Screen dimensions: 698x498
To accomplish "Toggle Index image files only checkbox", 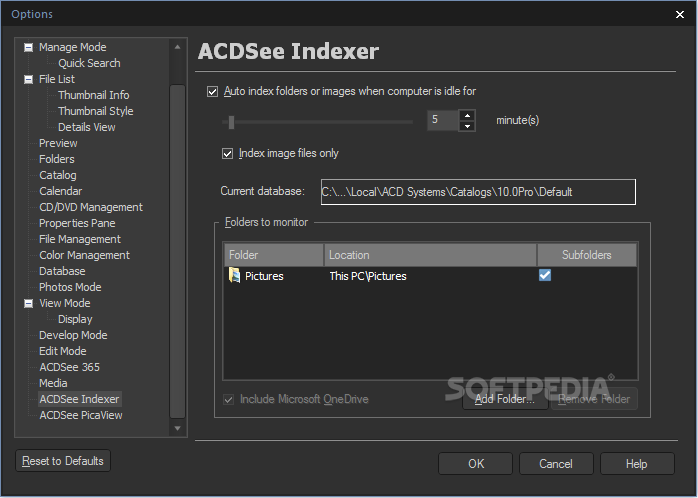I will tap(227, 154).
